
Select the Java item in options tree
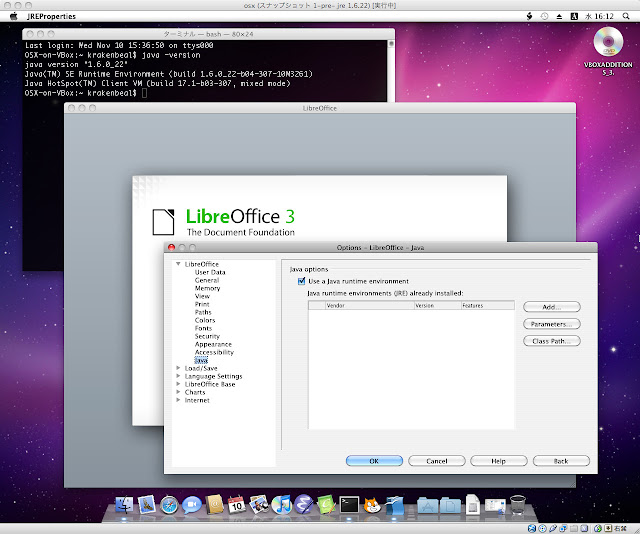pyautogui.click(x=201, y=360)
